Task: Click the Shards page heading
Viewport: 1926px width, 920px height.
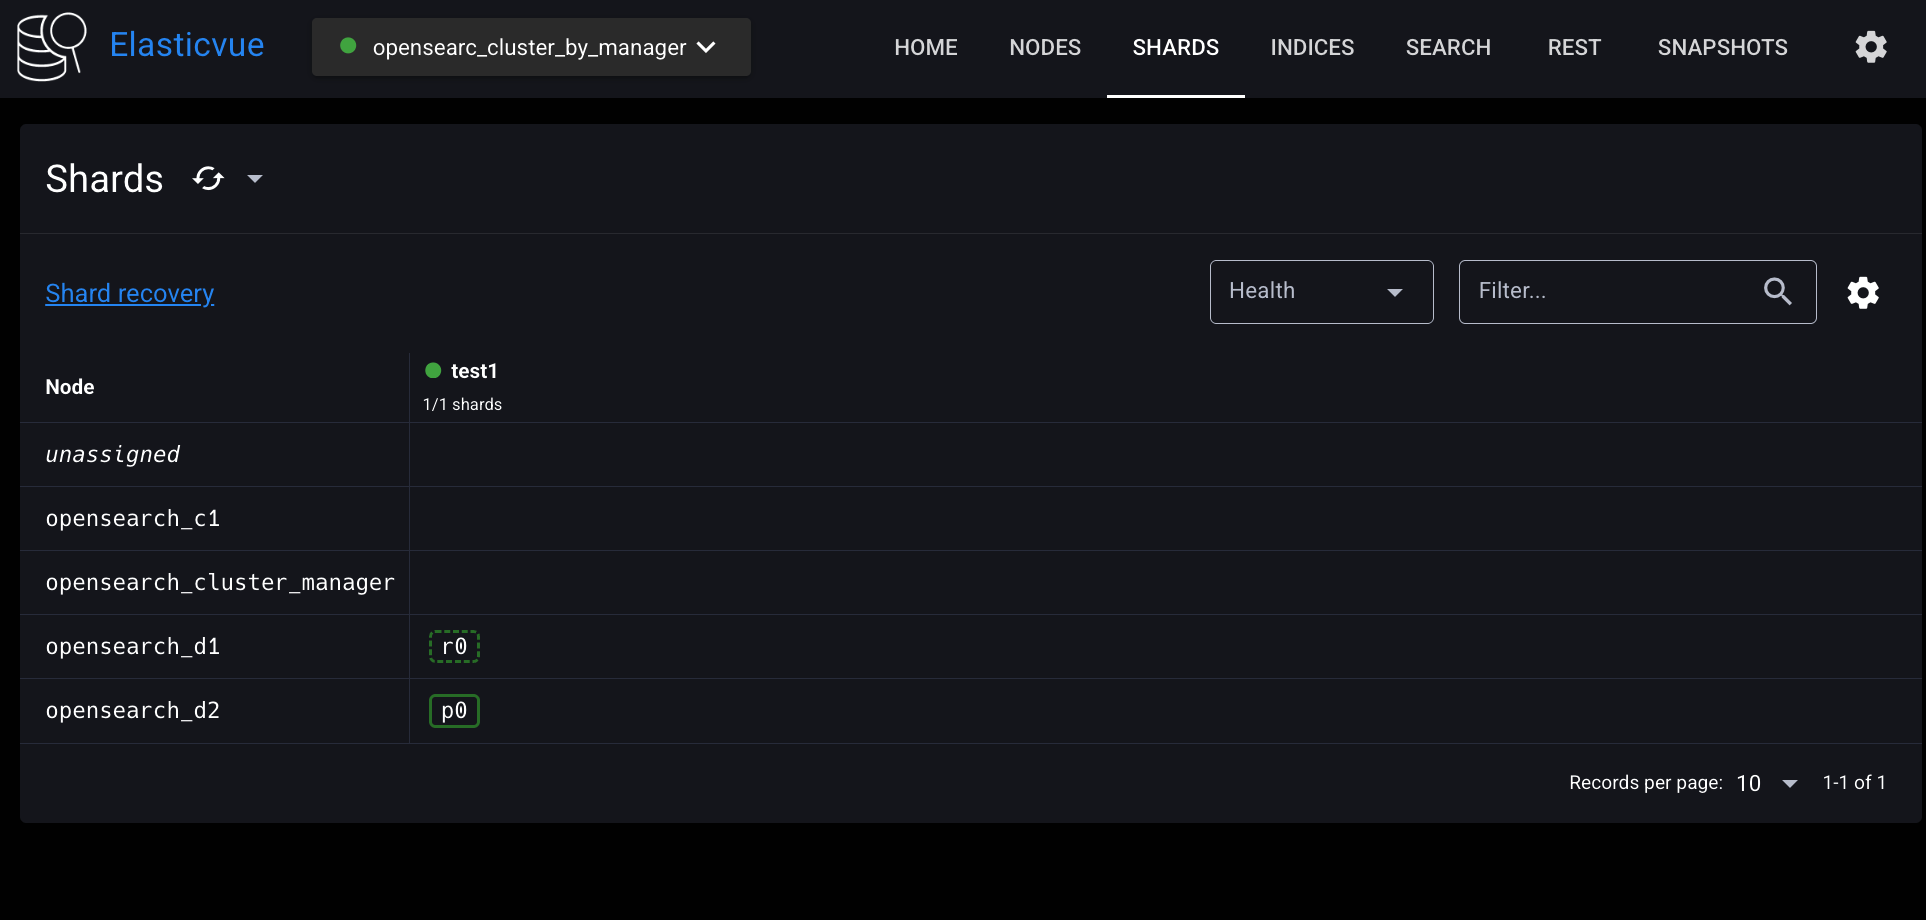Action: click(x=104, y=179)
